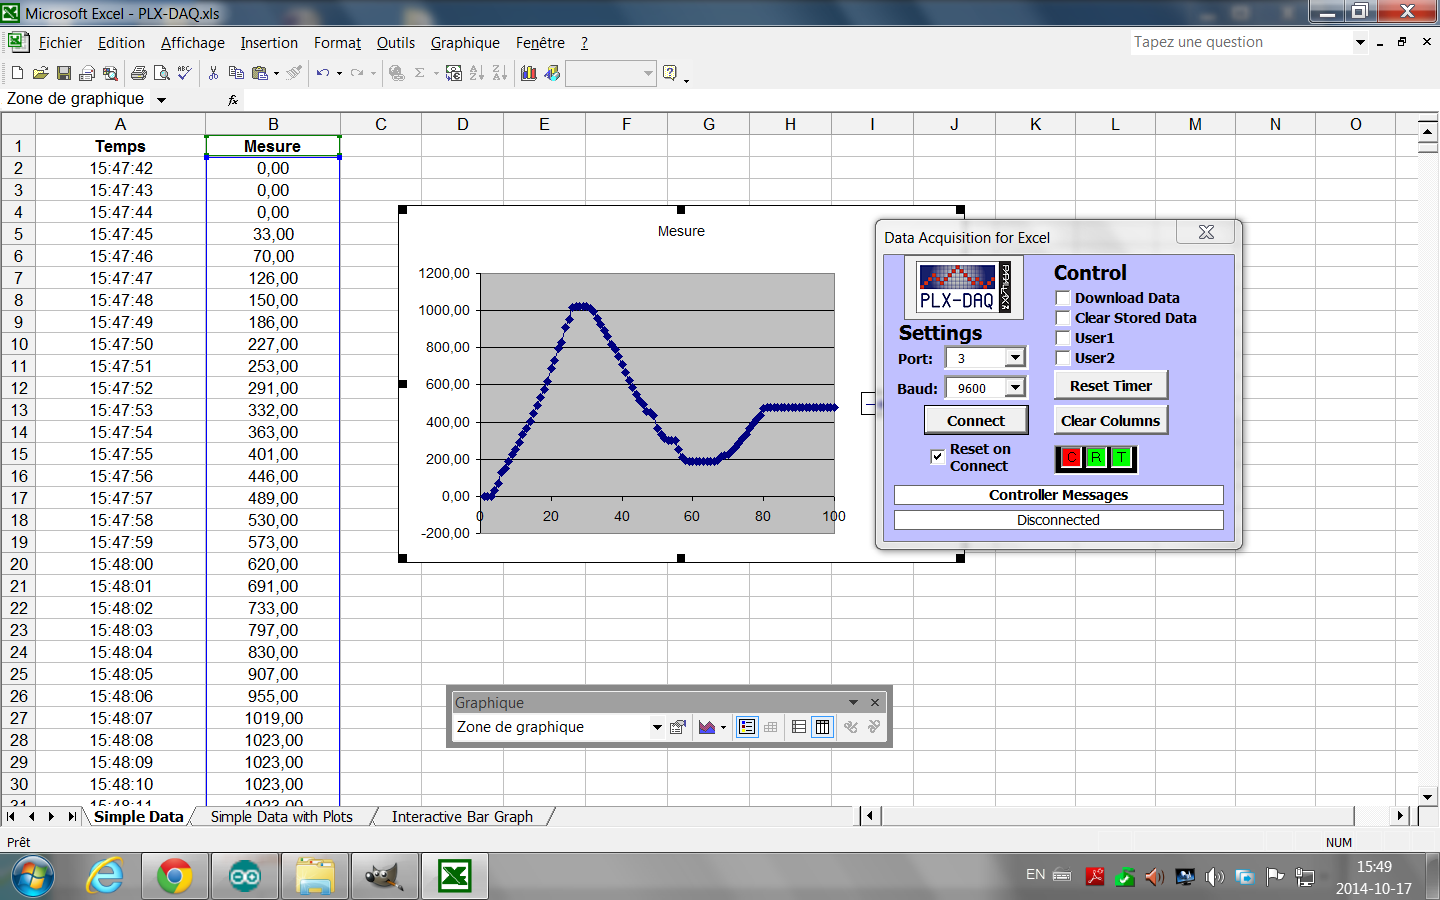Select column B header

(273, 124)
